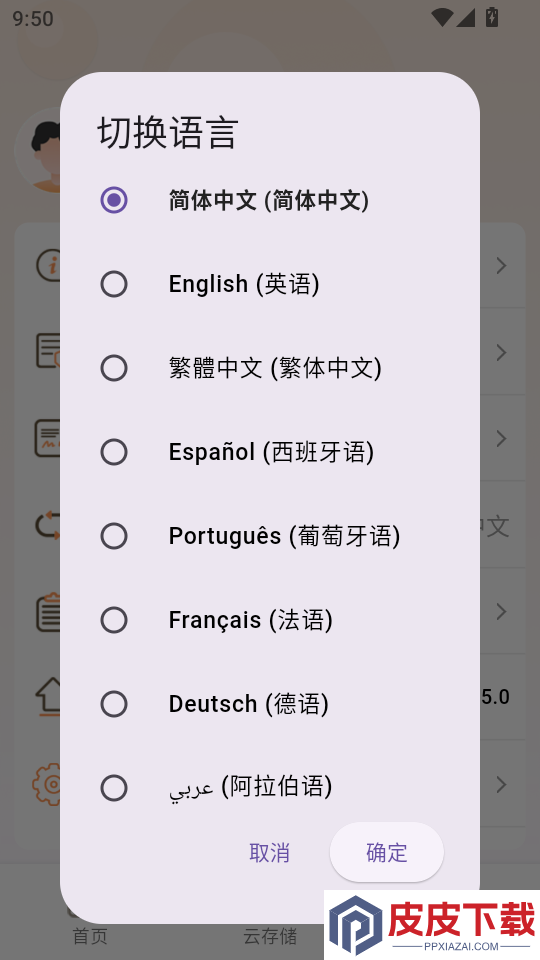Click the info icon in settings list
Viewport: 540px width, 960px height.
[x=48, y=266]
